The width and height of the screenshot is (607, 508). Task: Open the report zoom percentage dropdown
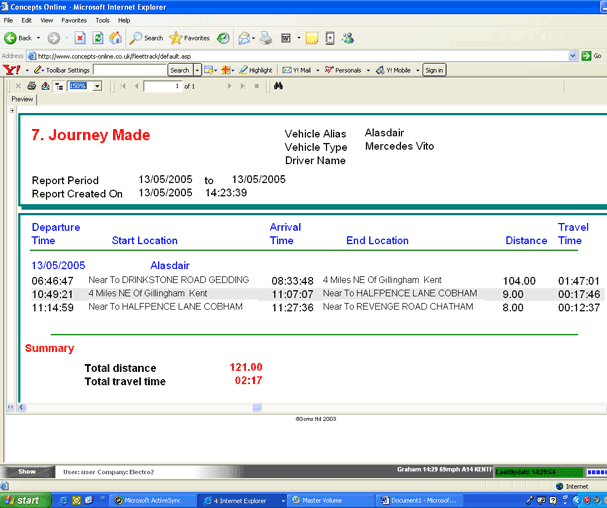(97, 87)
